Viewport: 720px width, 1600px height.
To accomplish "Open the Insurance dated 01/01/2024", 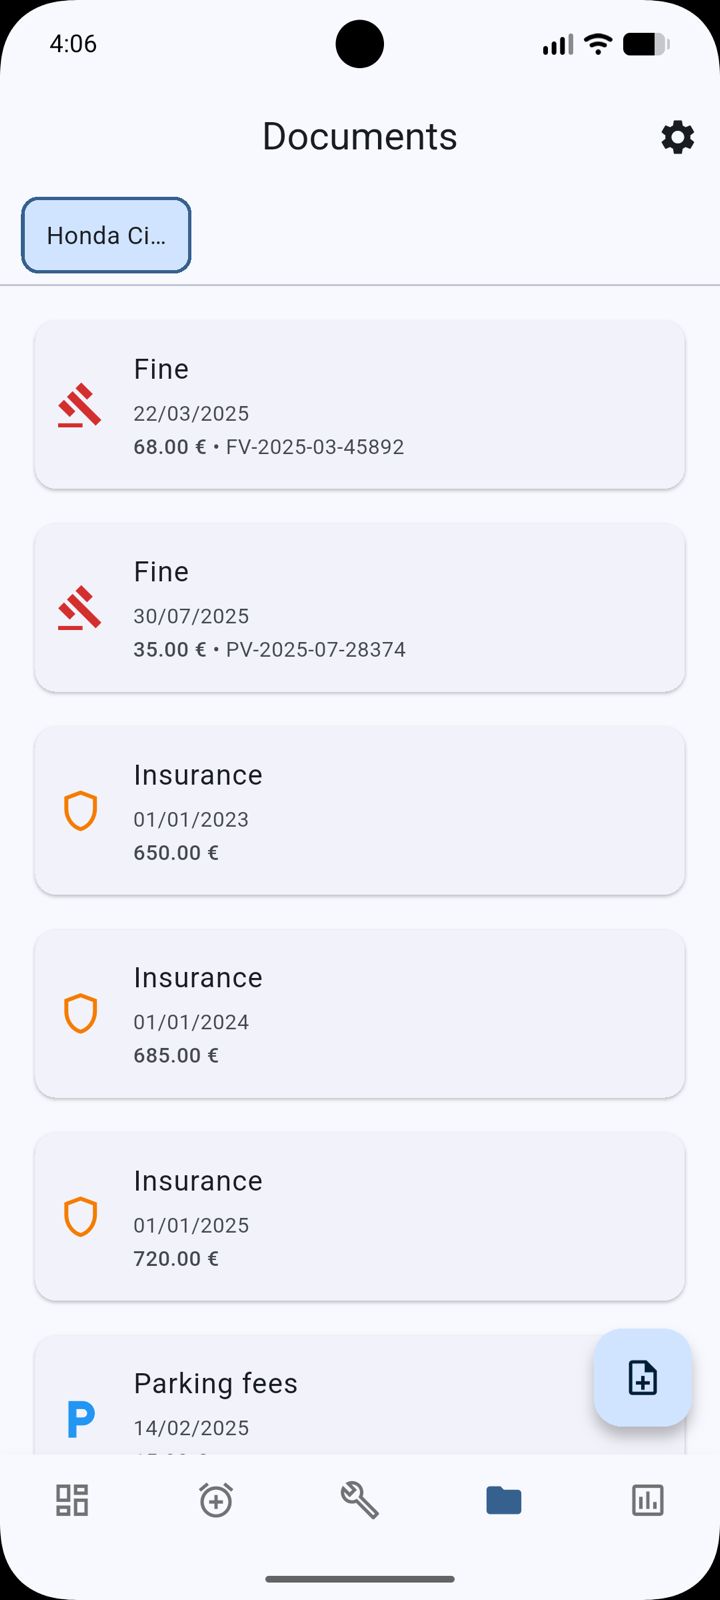I will tap(360, 1014).
